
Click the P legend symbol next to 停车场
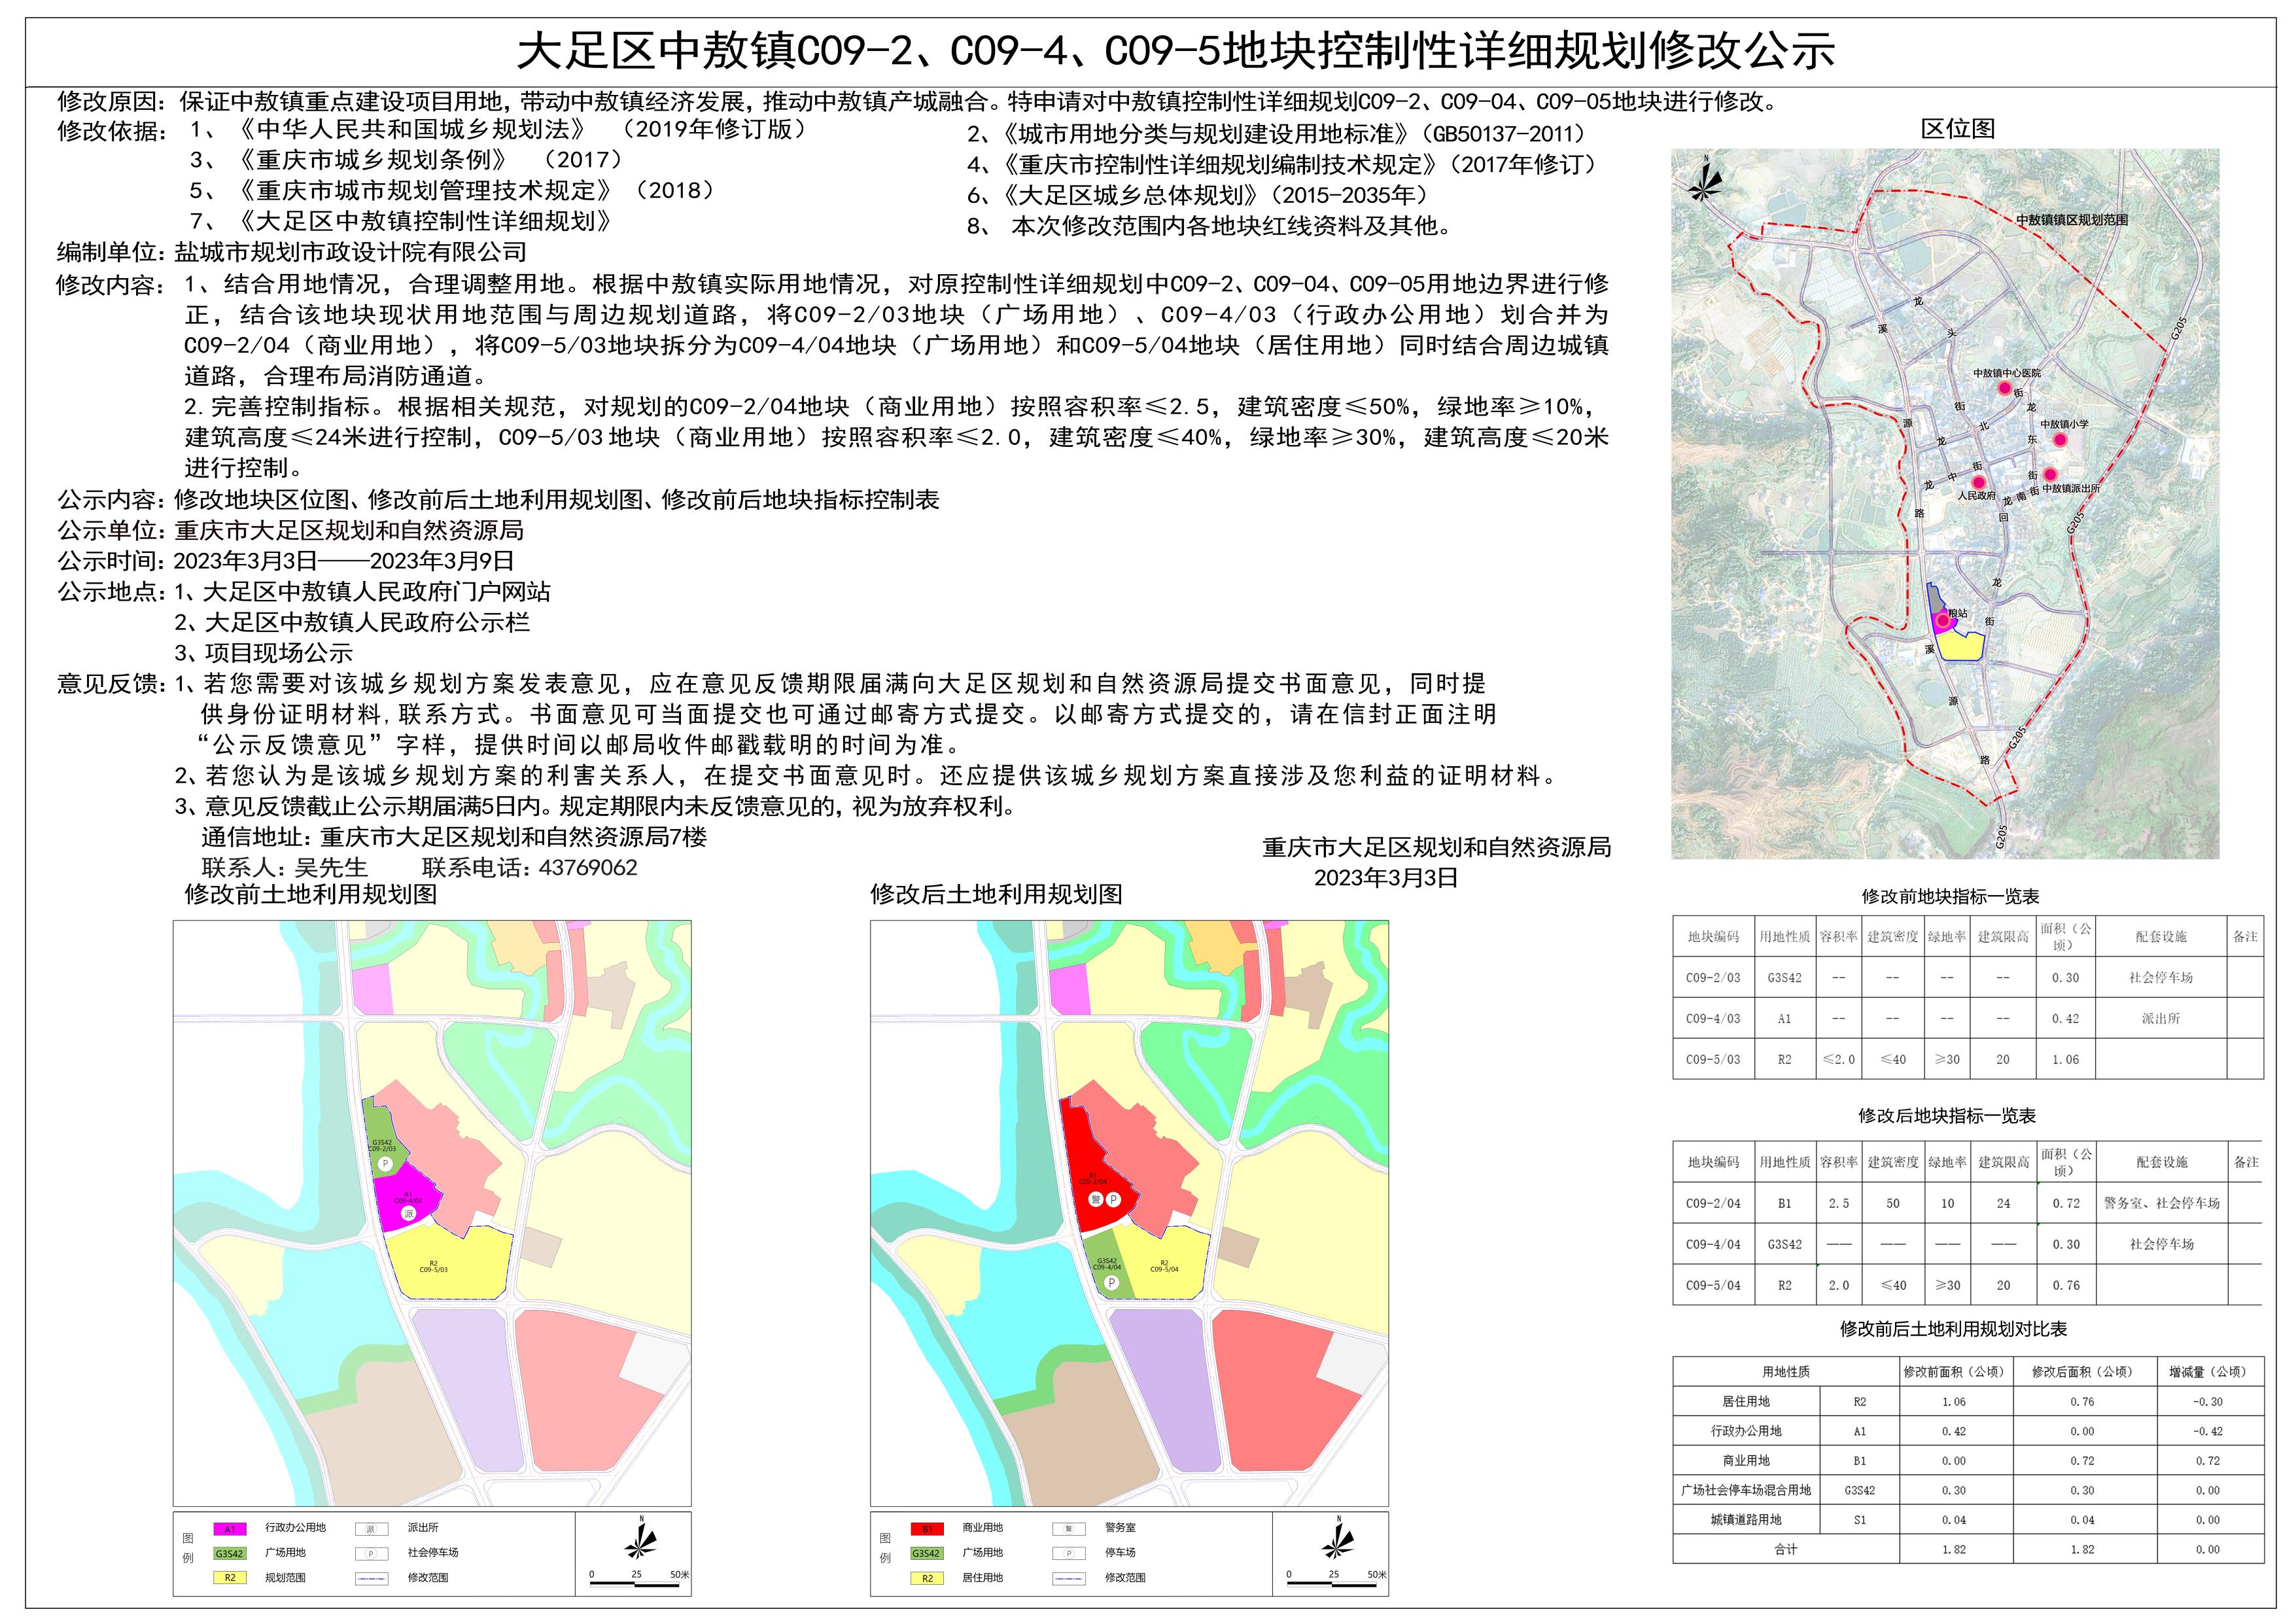(1068, 1554)
